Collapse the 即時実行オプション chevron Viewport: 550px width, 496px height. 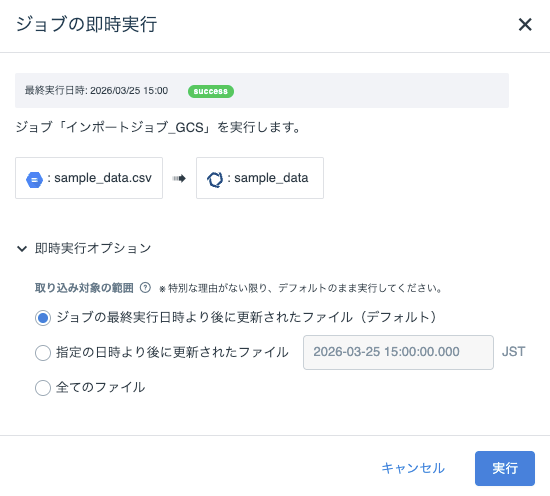pos(22,249)
